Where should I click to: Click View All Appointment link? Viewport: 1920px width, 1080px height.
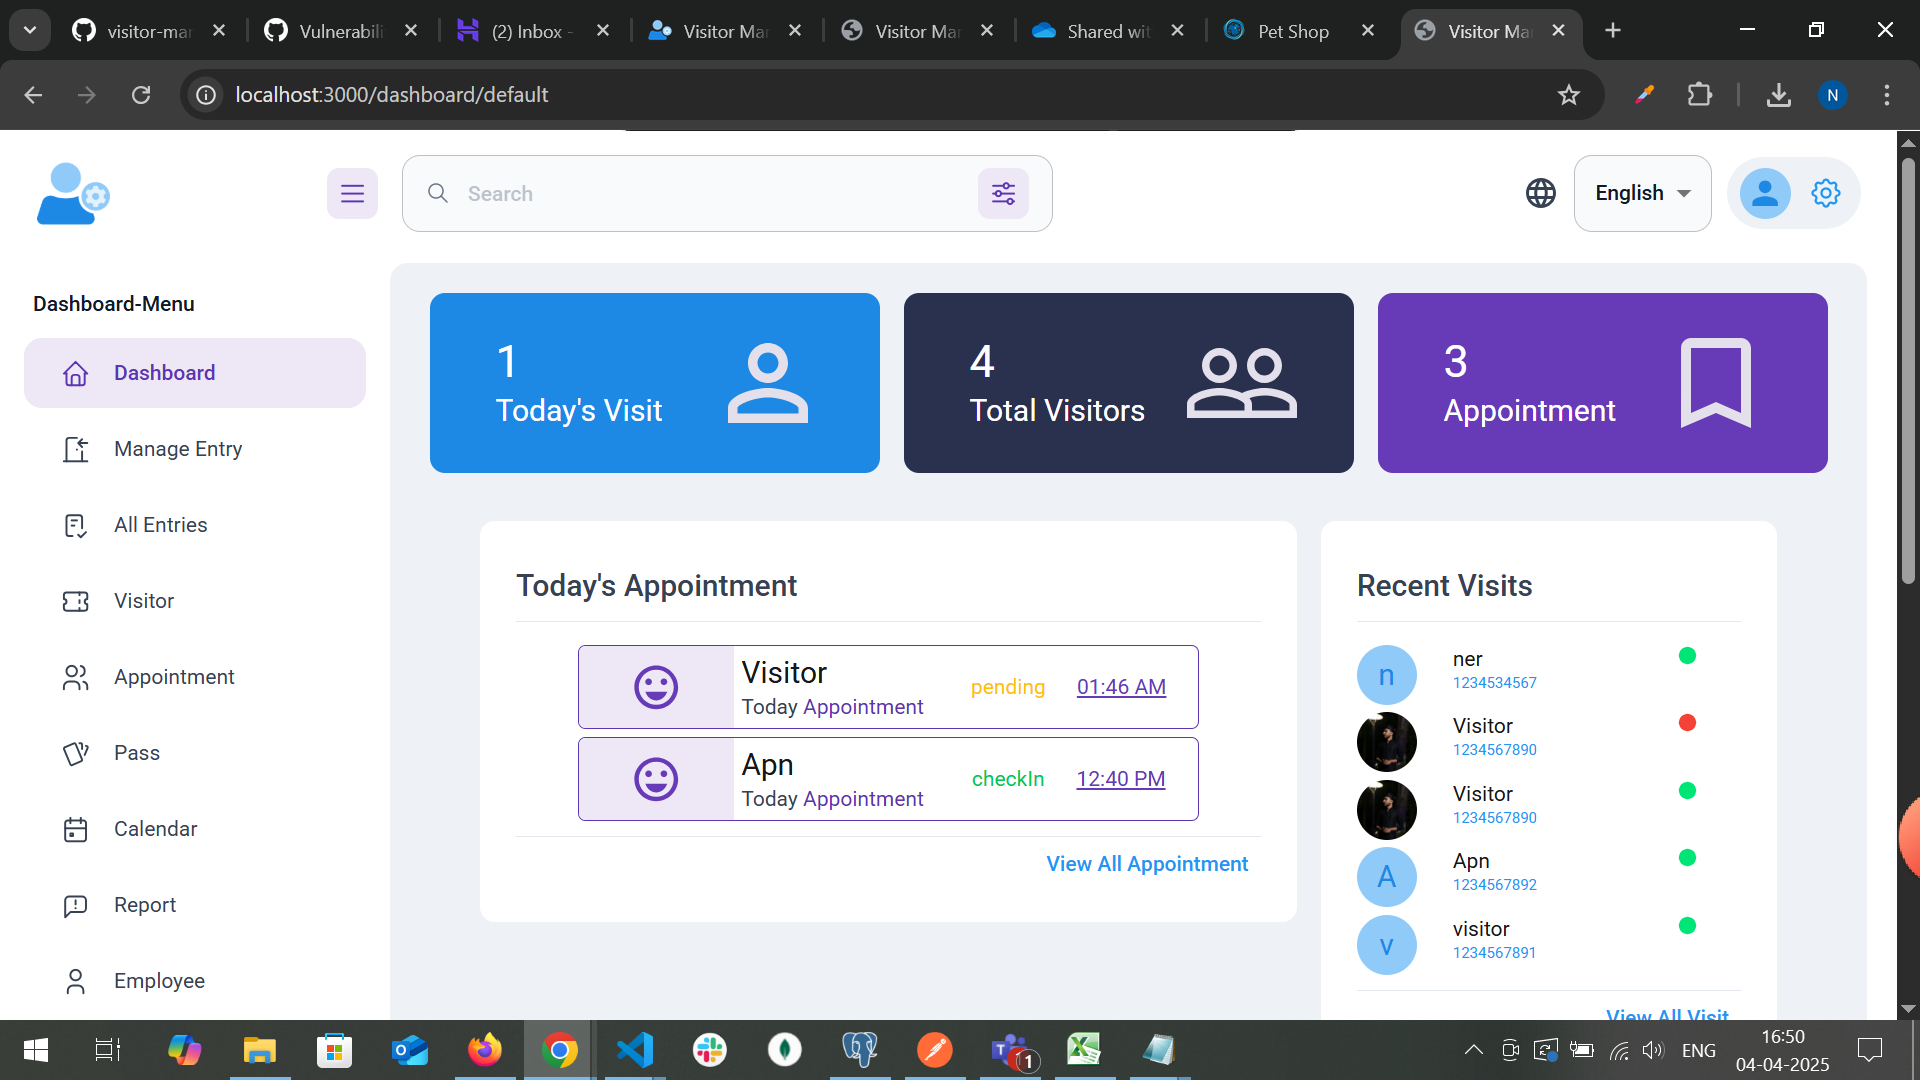pos(1147,864)
